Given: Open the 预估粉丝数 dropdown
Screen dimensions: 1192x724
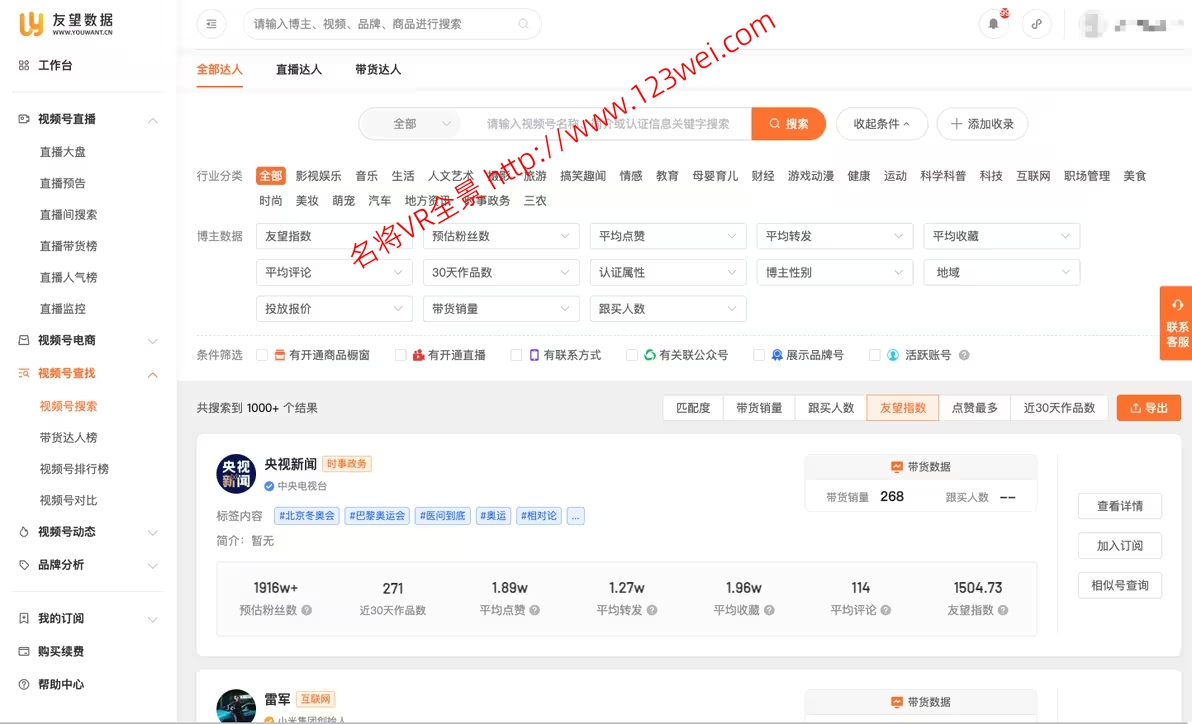Looking at the screenshot, I should (501, 236).
